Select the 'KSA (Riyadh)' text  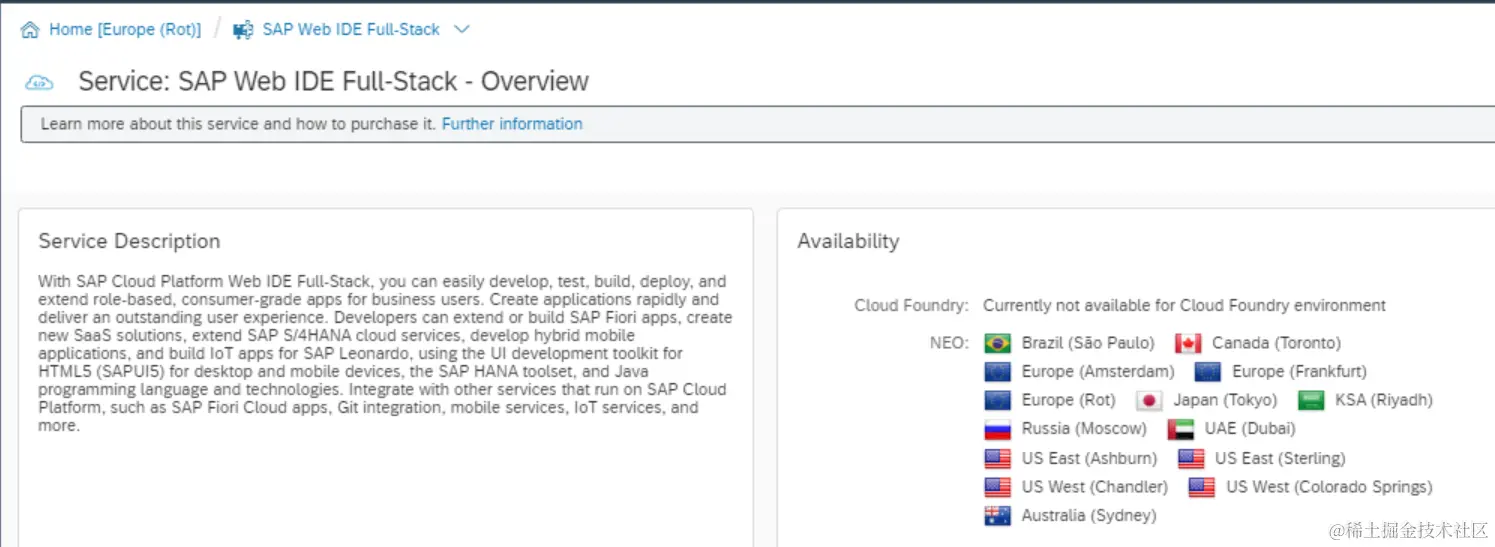(1384, 400)
